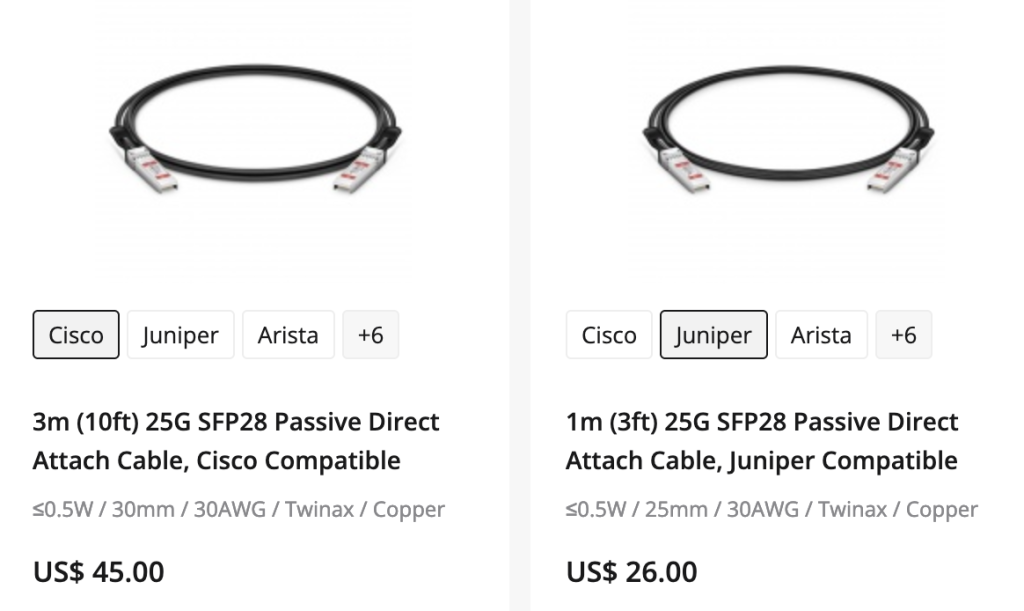Click the 30mm specs line under Cisco cable
1024x611 pixels.
(x=238, y=509)
